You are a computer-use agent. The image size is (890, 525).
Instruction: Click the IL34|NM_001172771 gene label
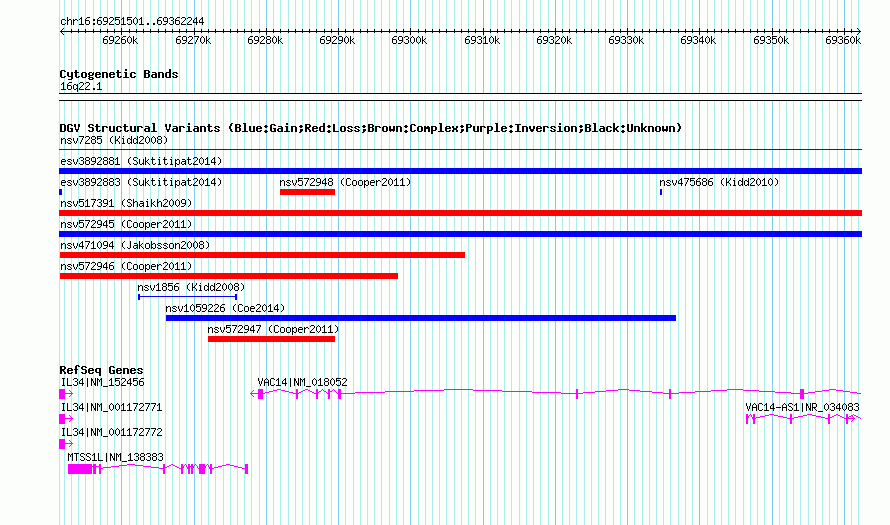coord(111,408)
